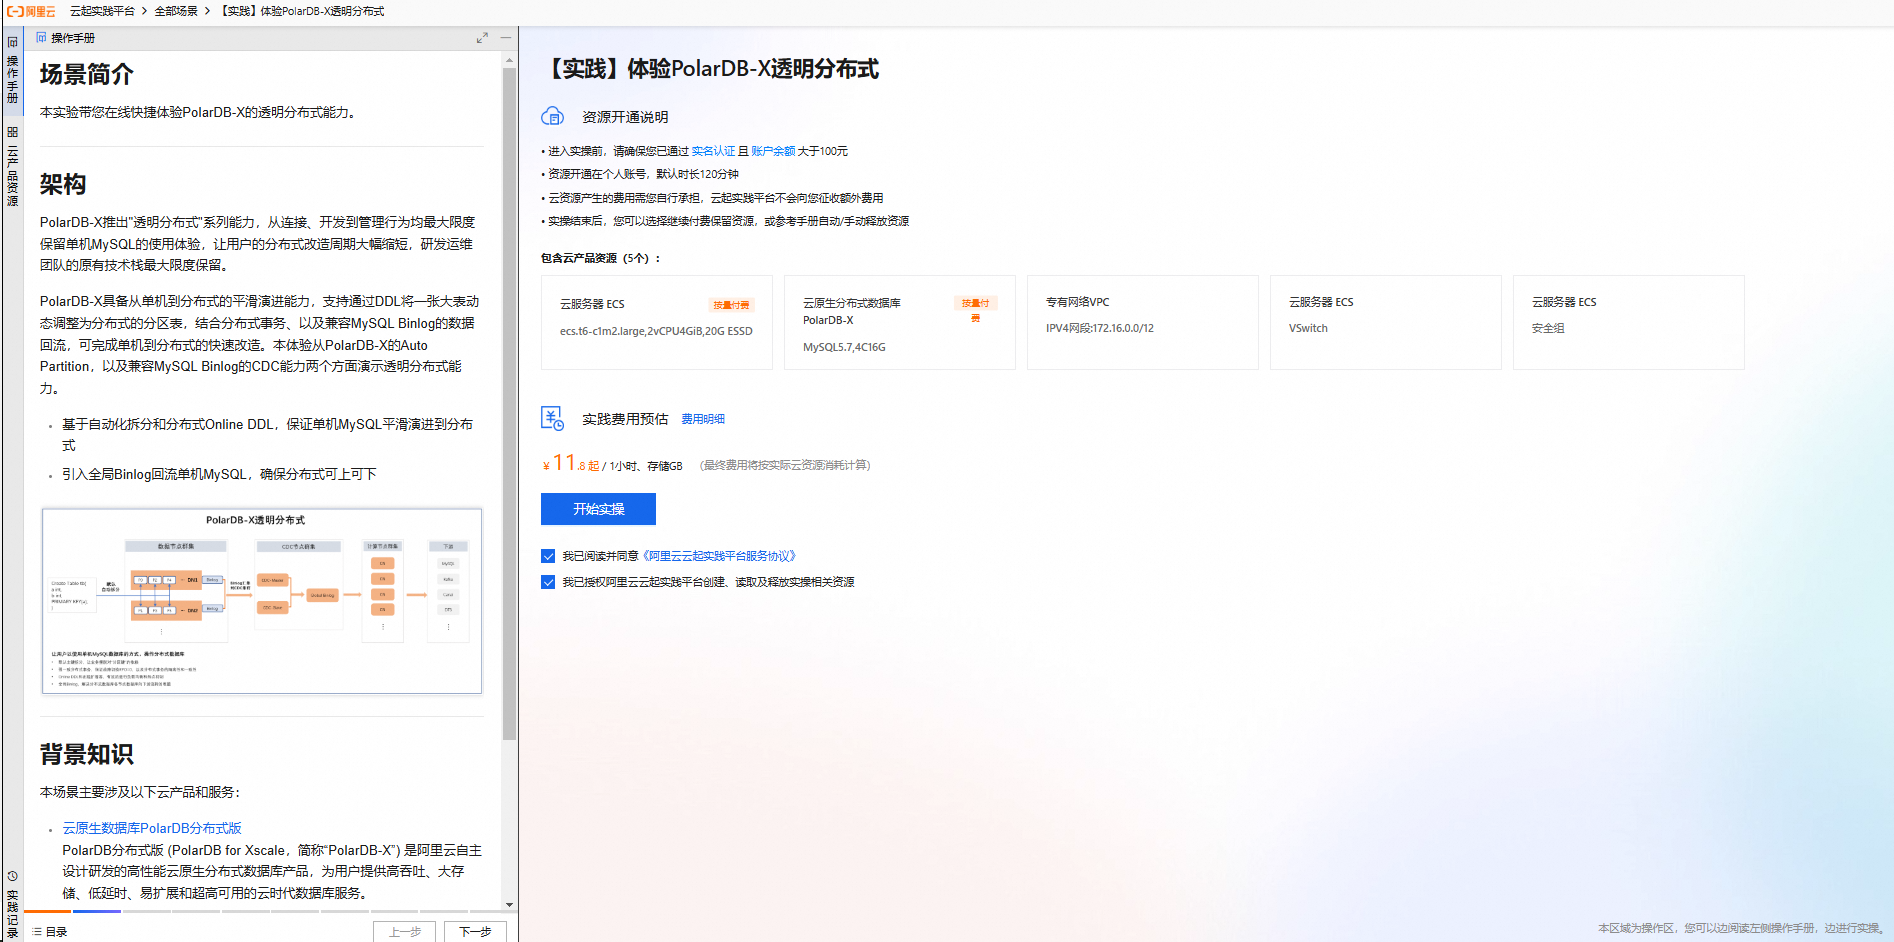
Task: Go to 云起实践平台 breadcrumb
Action: point(102,11)
